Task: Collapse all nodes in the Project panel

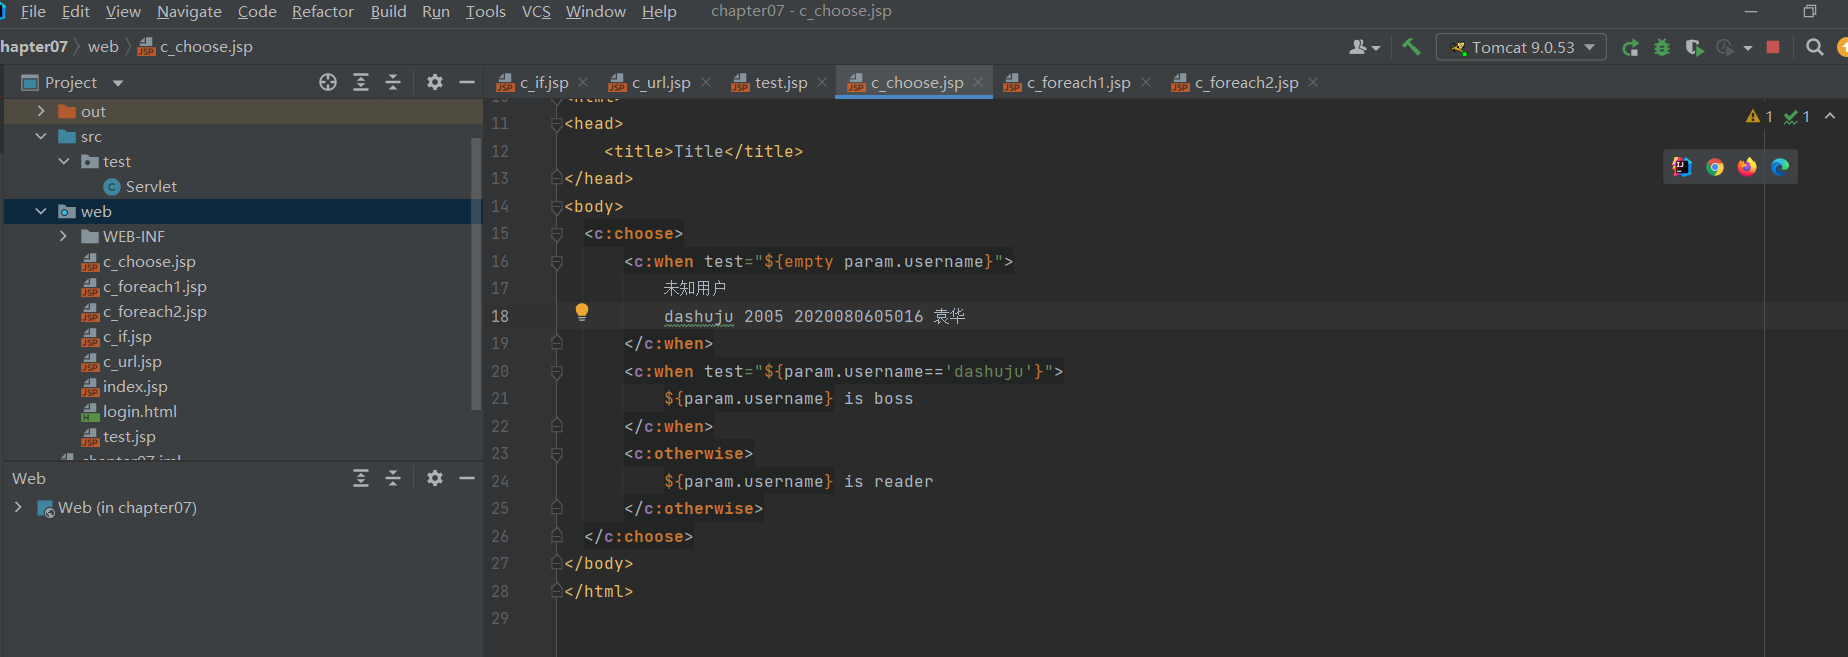Action: 393,82
